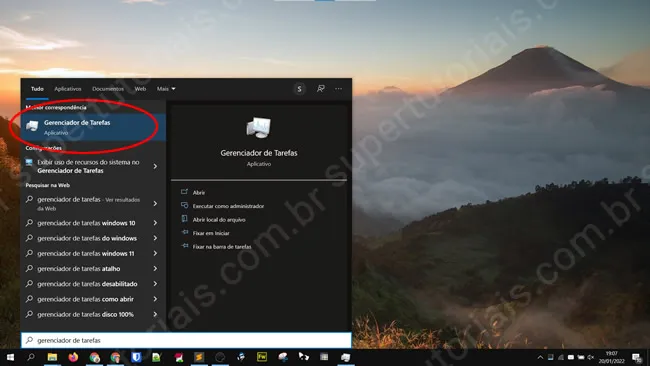Screen dimensions: 650x366
Task: Click the large Gerenciador de Tarefas preview icon
Action: click(x=259, y=127)
